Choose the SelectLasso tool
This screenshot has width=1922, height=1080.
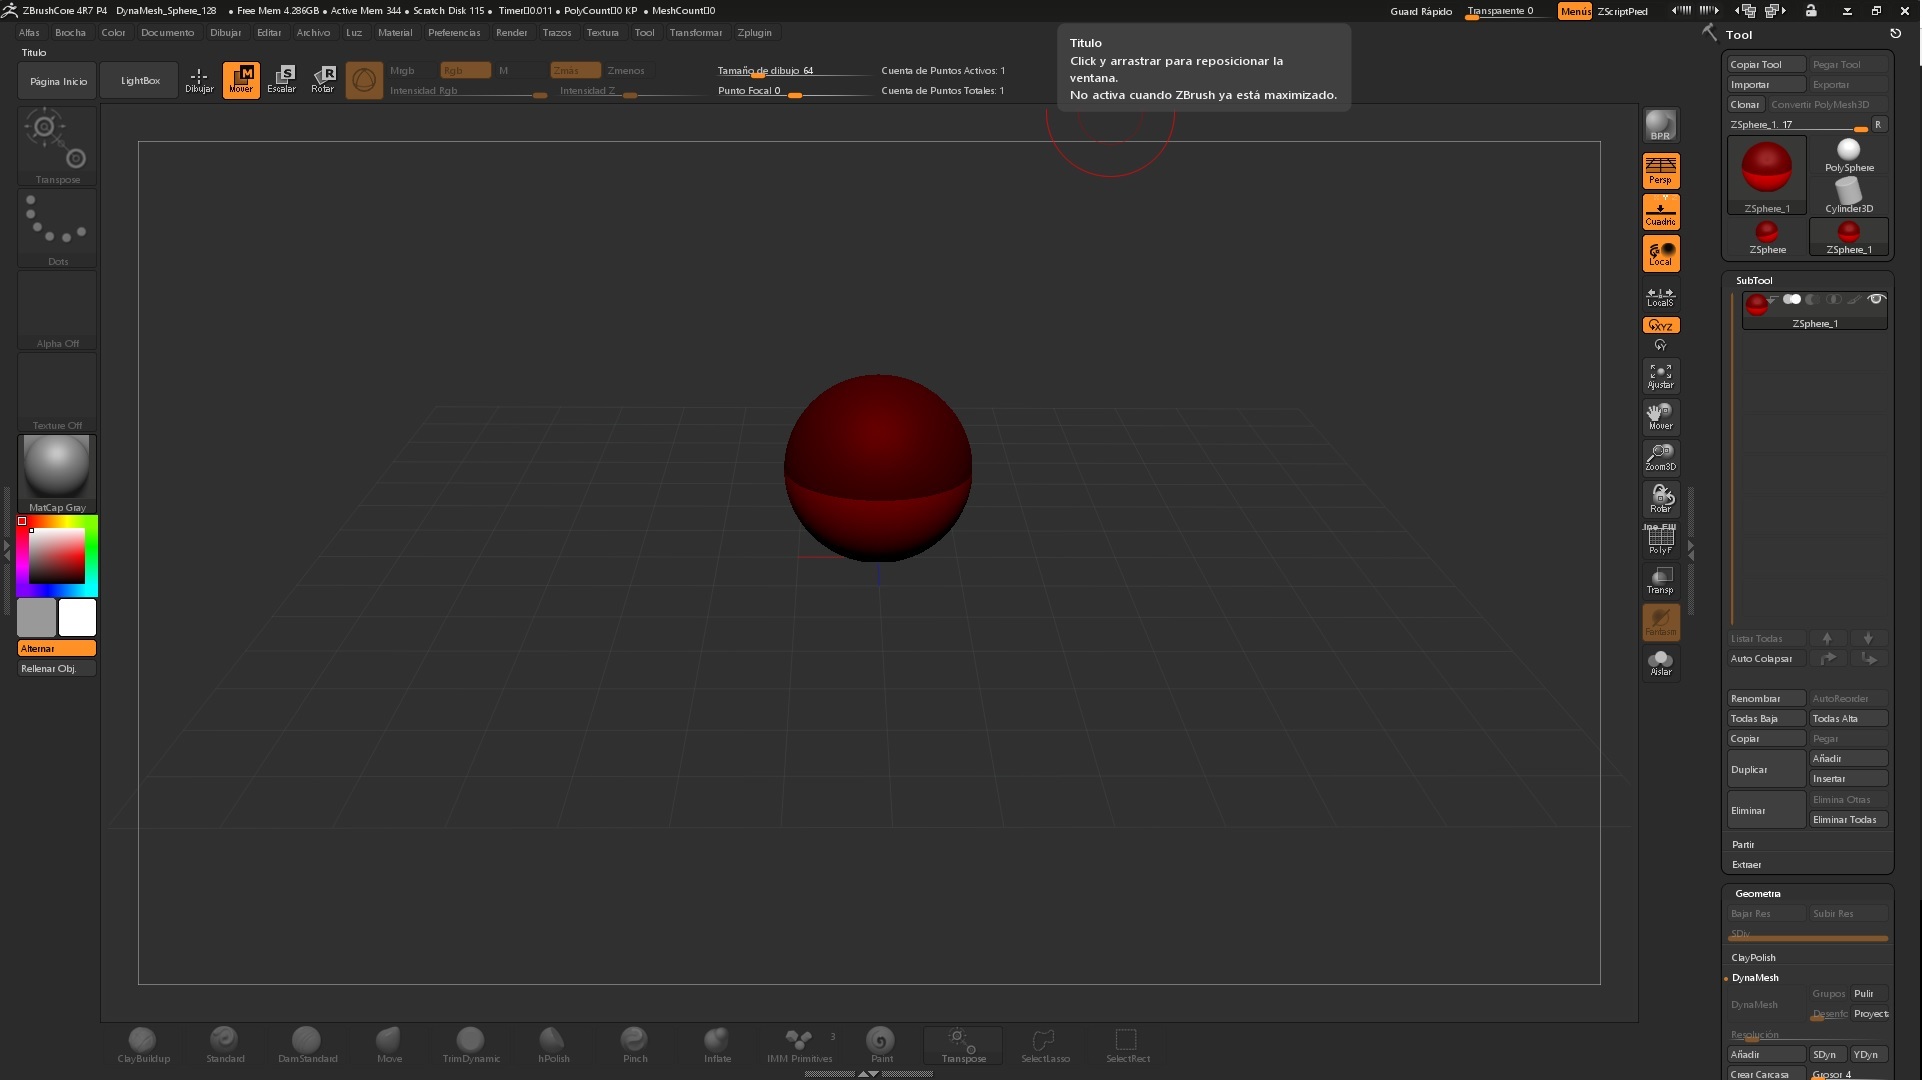(1045, 1044)
